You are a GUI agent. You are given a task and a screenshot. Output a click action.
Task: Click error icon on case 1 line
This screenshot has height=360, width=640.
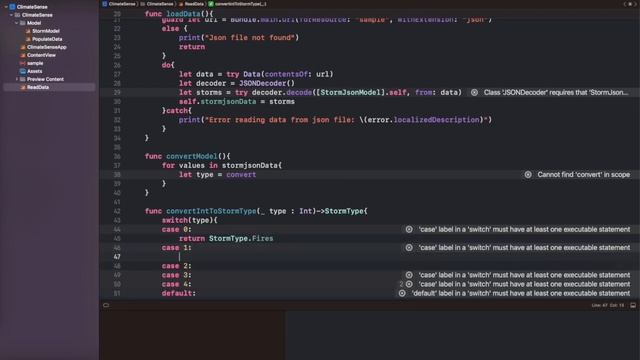(409, 248)
